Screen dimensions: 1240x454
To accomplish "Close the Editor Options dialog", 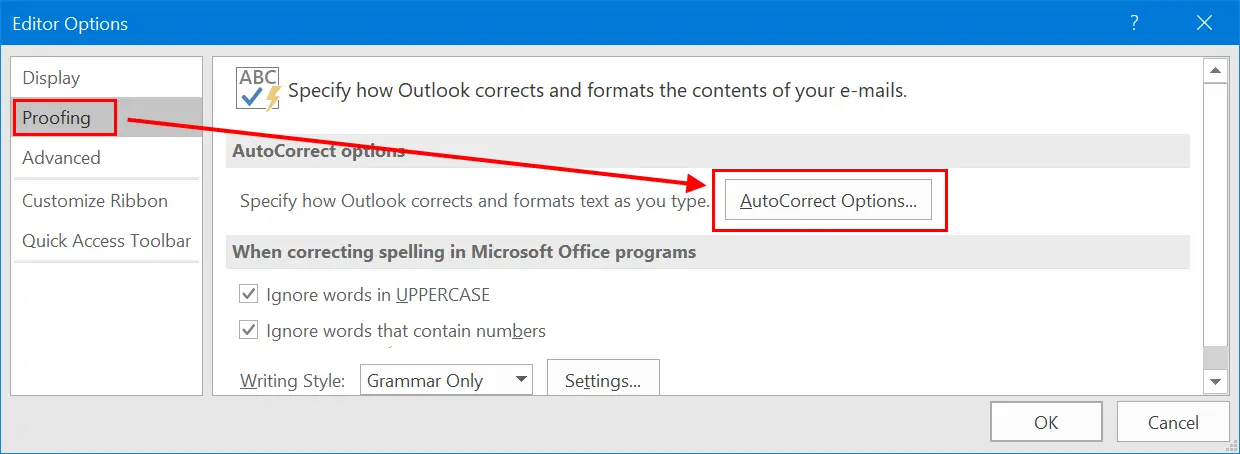I will tap(1204, 22).
